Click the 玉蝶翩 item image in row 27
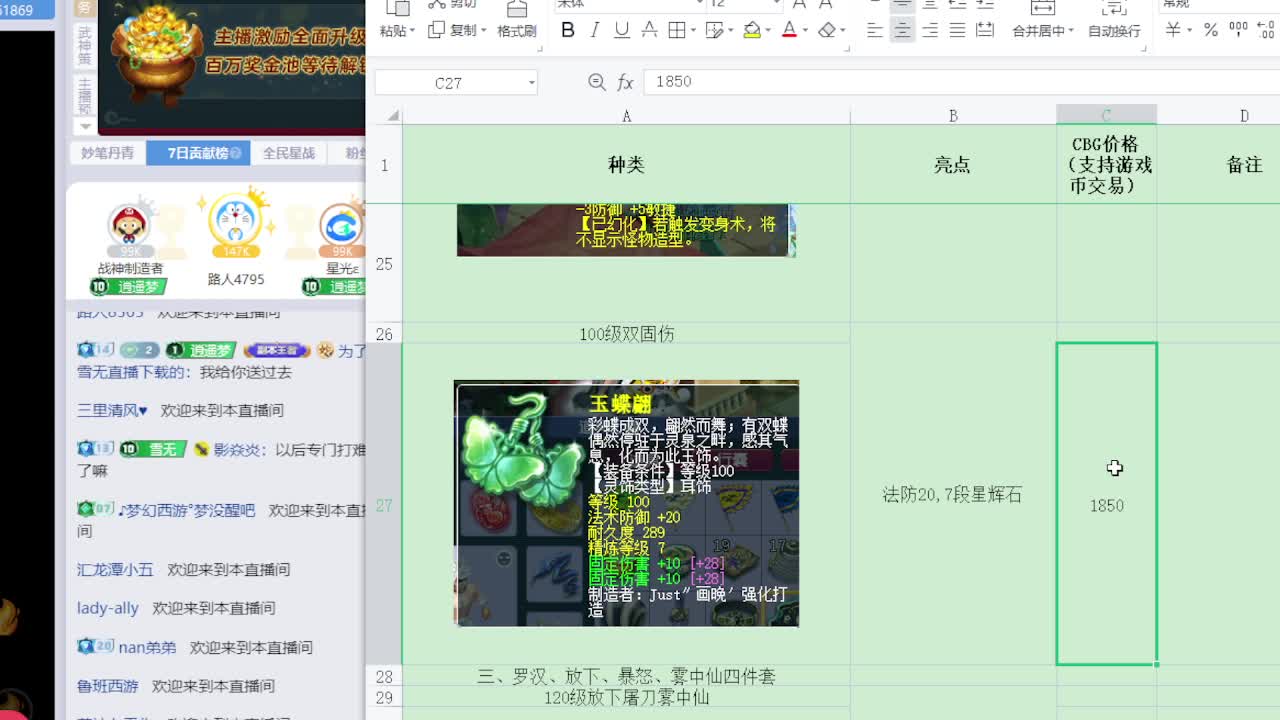This screenshot has width=1280, height=720. 626,503
